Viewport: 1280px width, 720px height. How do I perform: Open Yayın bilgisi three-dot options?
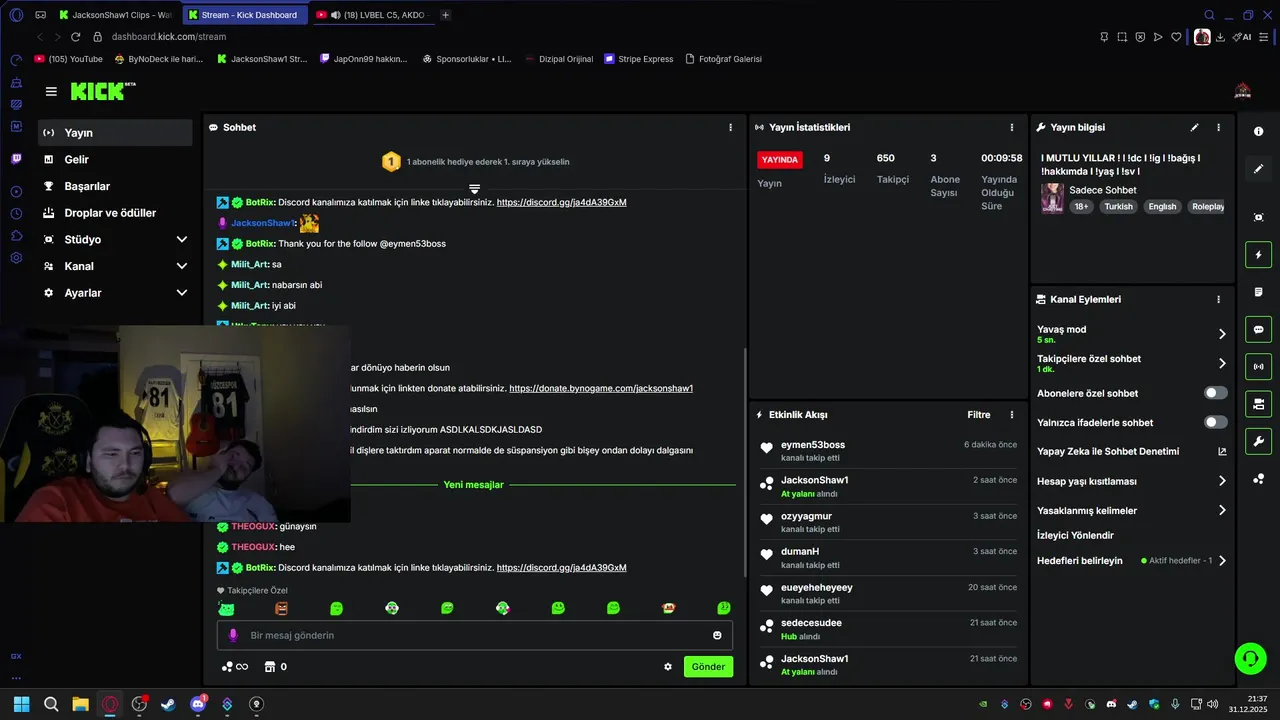[1218, 127]
